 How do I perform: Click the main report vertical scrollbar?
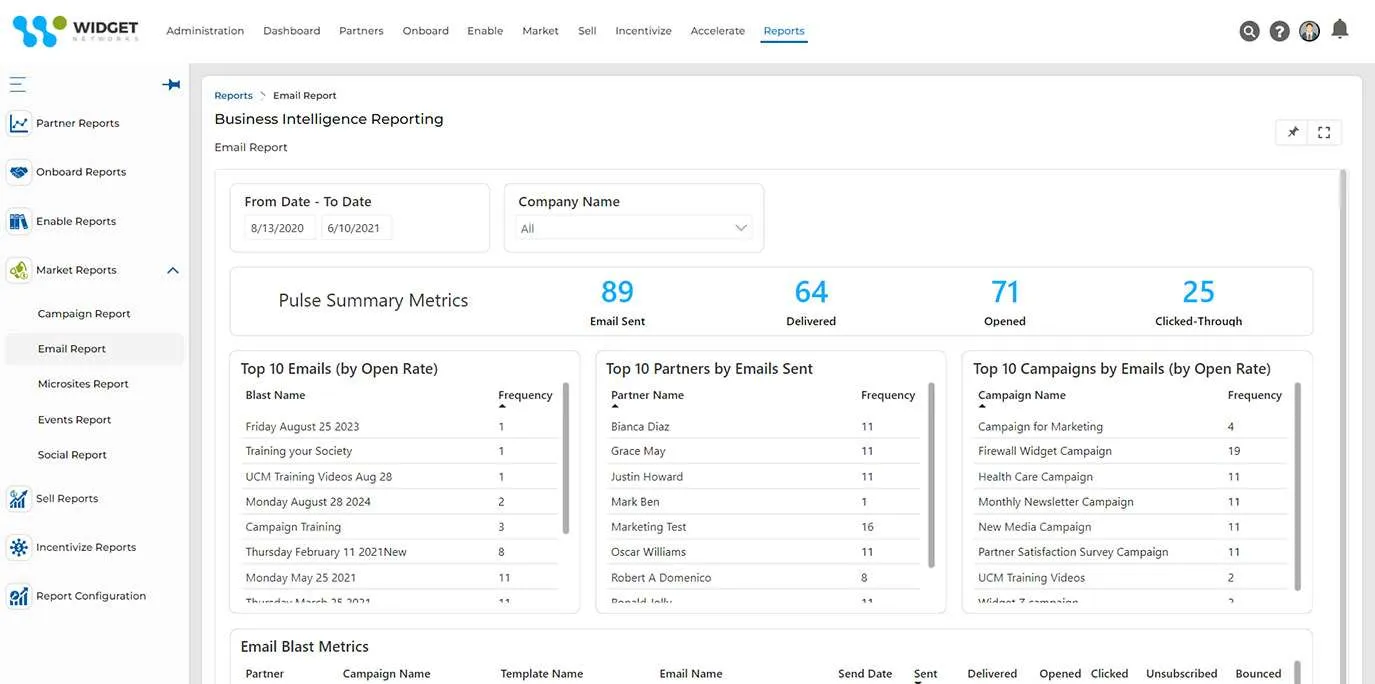tap(1342, 300)
